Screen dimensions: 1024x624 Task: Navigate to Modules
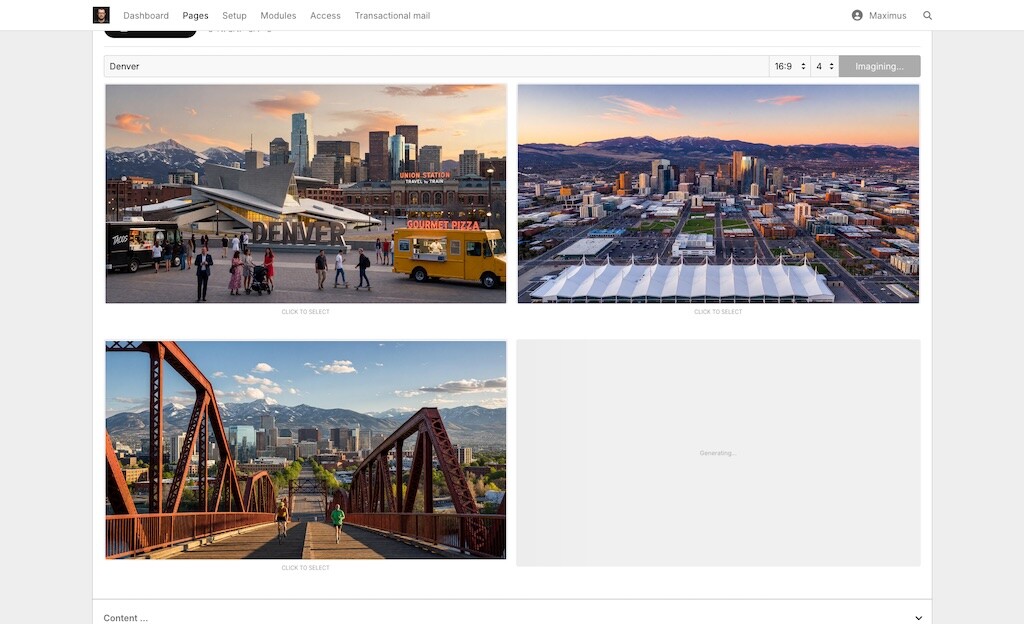pos(278,16)
